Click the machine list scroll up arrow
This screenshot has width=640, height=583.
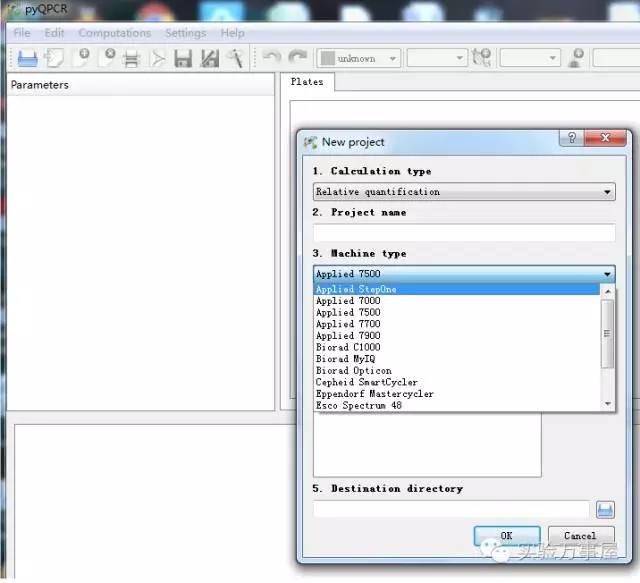[x=608, y=292]
